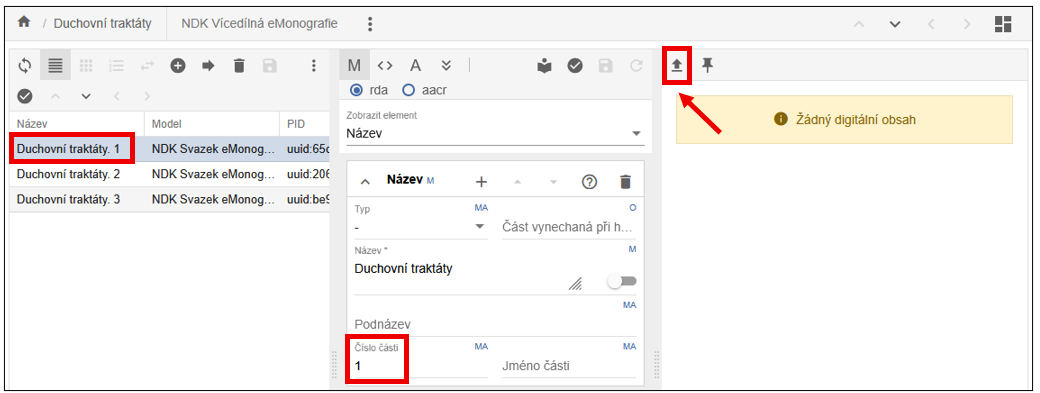Delete the Název element with trash icon

(x=625, y=182)
